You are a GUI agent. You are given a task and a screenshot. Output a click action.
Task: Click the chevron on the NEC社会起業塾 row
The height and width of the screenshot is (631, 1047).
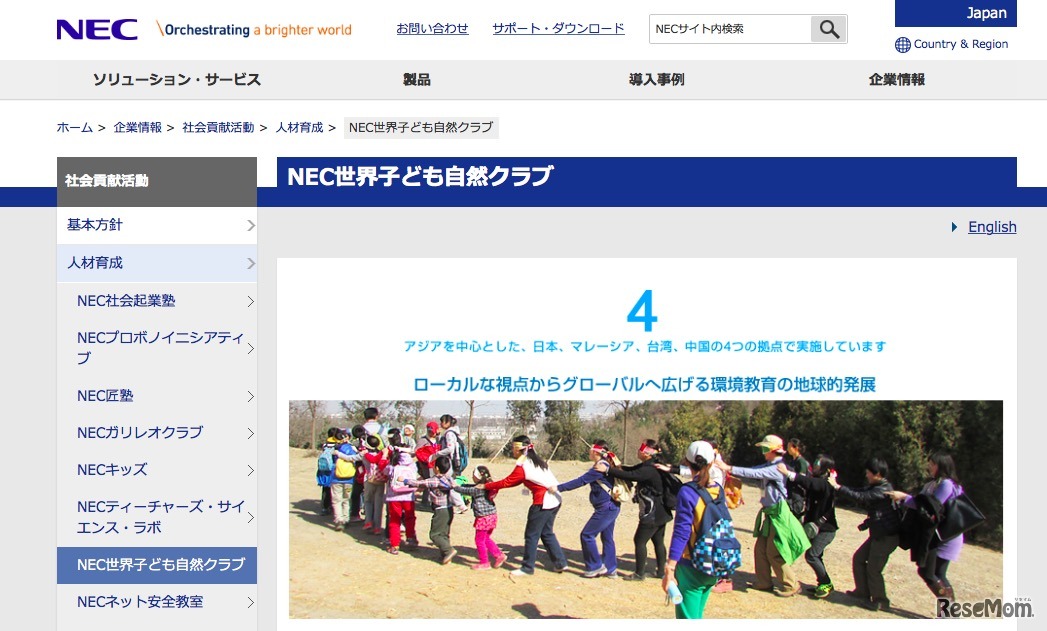tap(250, 301)
